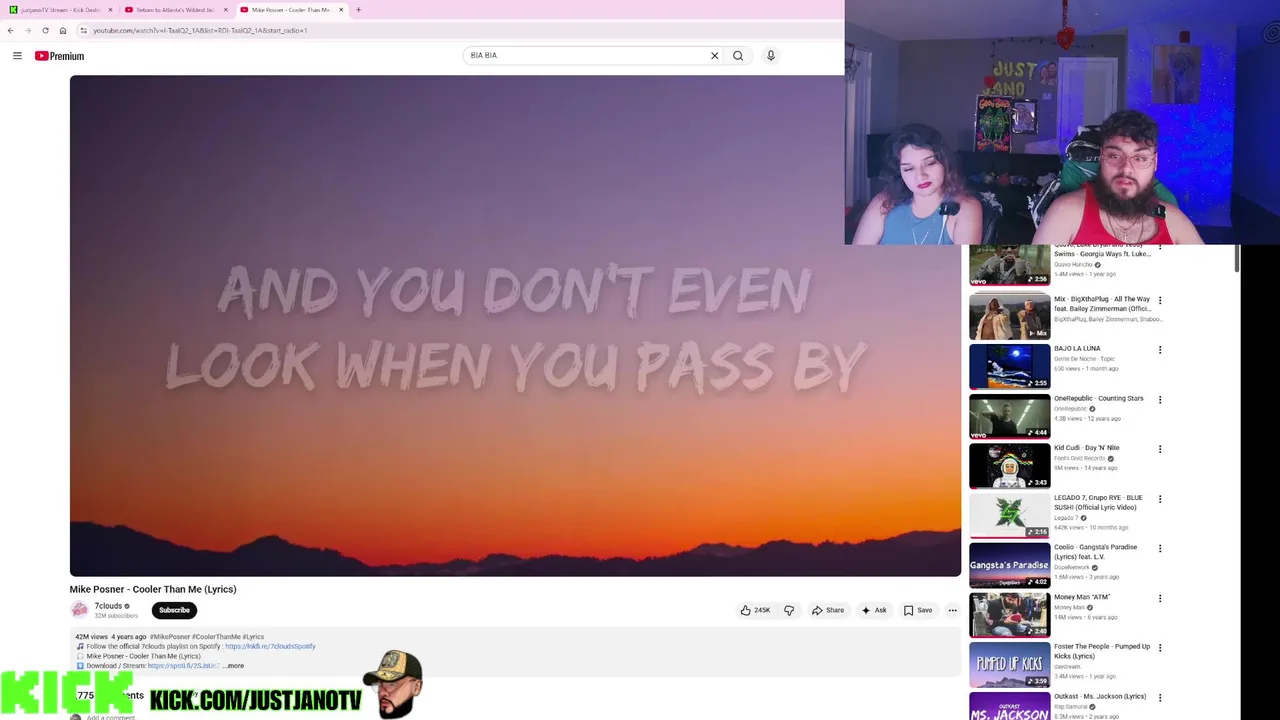Click the Kid Cudi - Day 'N' Nite title
This screenshot has width=1280, height=720.
(1087, 448)
